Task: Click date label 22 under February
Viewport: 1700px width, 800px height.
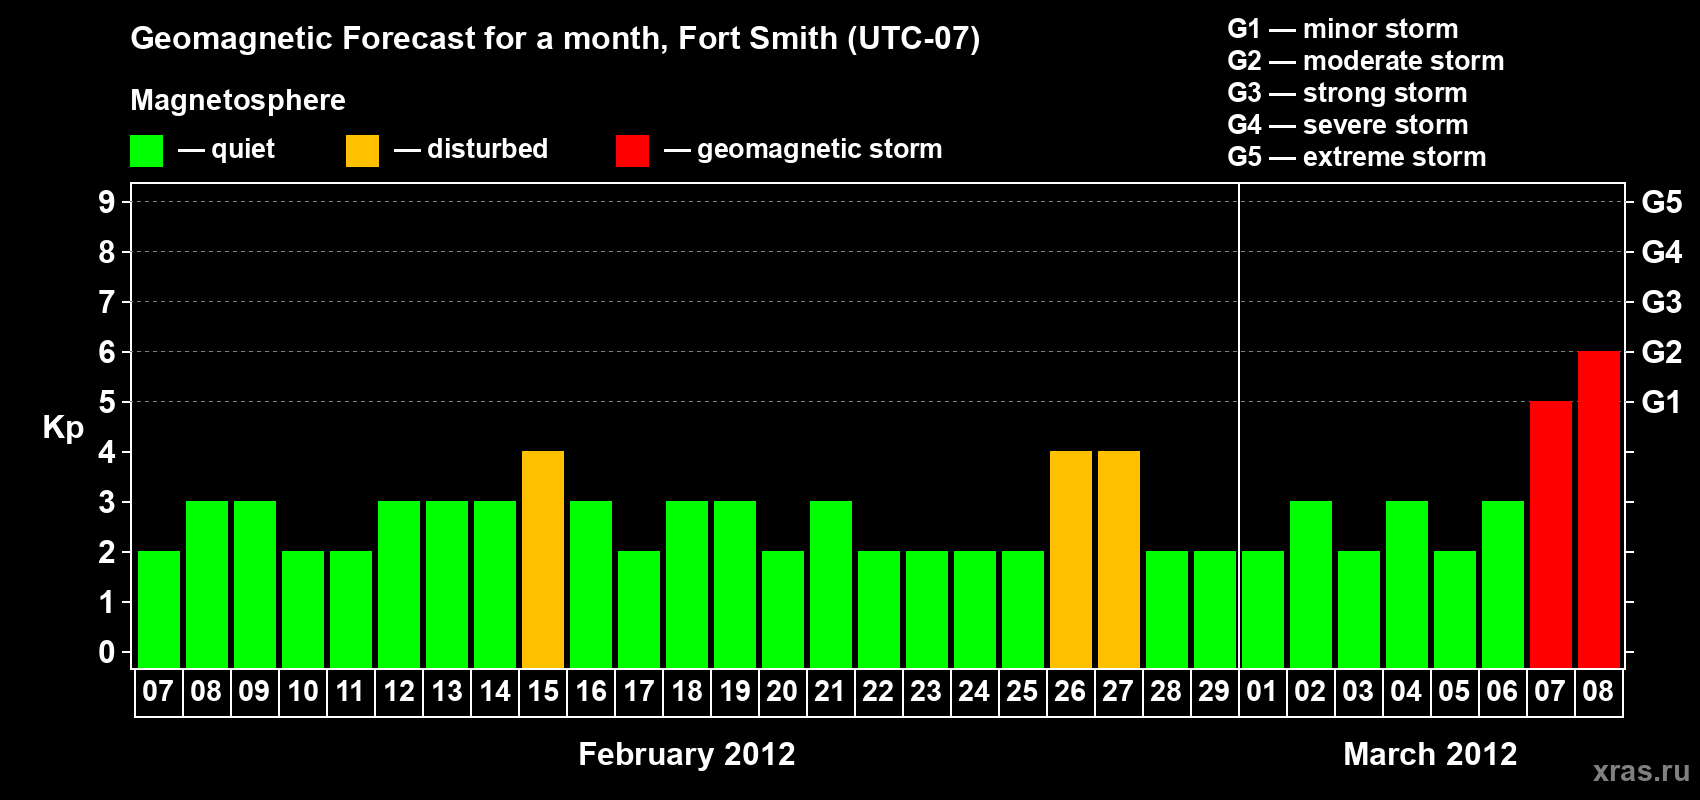Action: 878,691
